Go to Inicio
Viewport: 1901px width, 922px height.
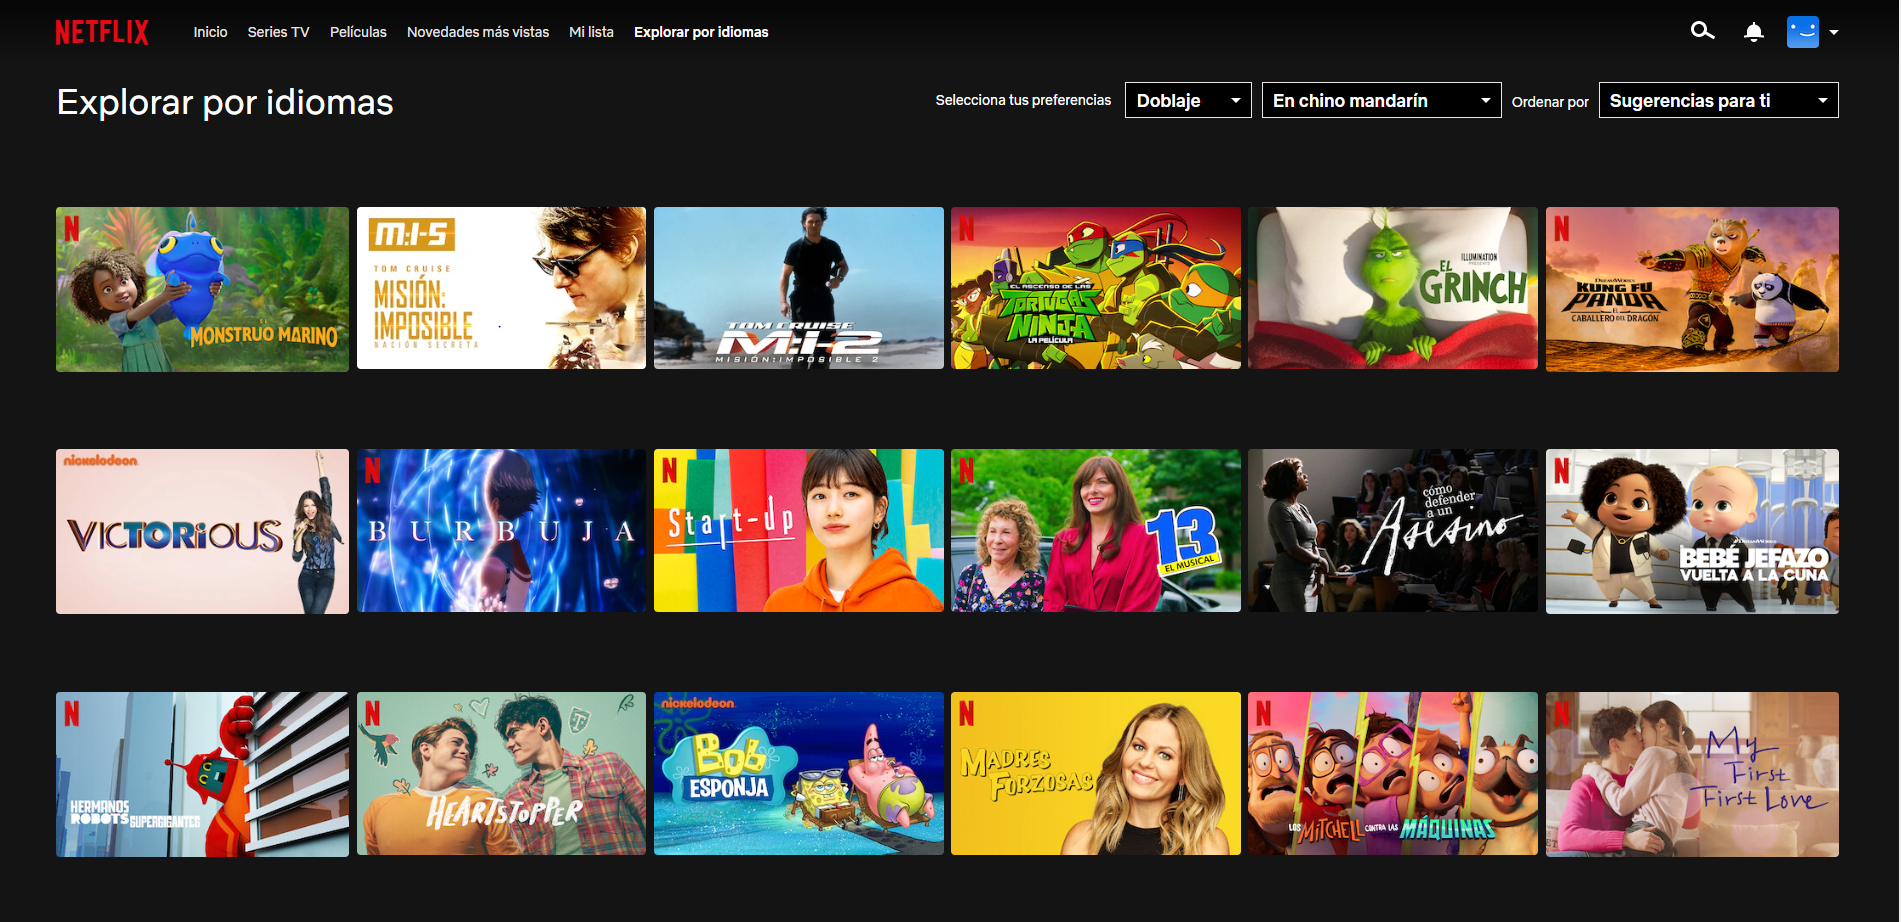210,32
